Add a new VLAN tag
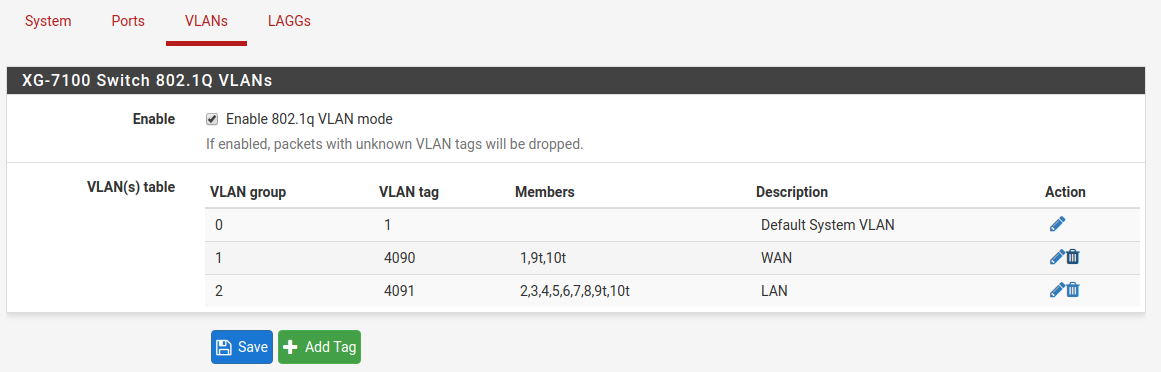Screen dimensions: 1161x372 tap(319, 348)
